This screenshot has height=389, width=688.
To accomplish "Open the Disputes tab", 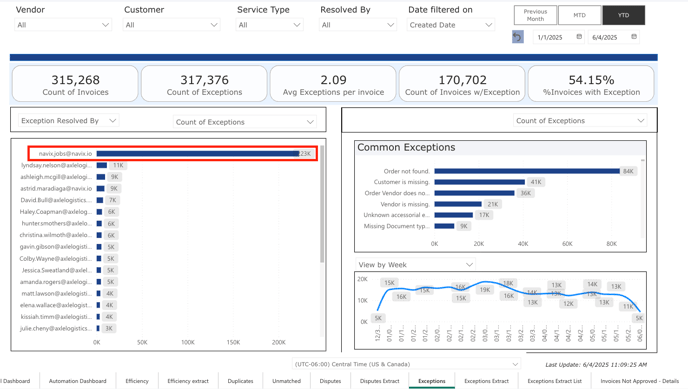I will (x=330, y=381).
